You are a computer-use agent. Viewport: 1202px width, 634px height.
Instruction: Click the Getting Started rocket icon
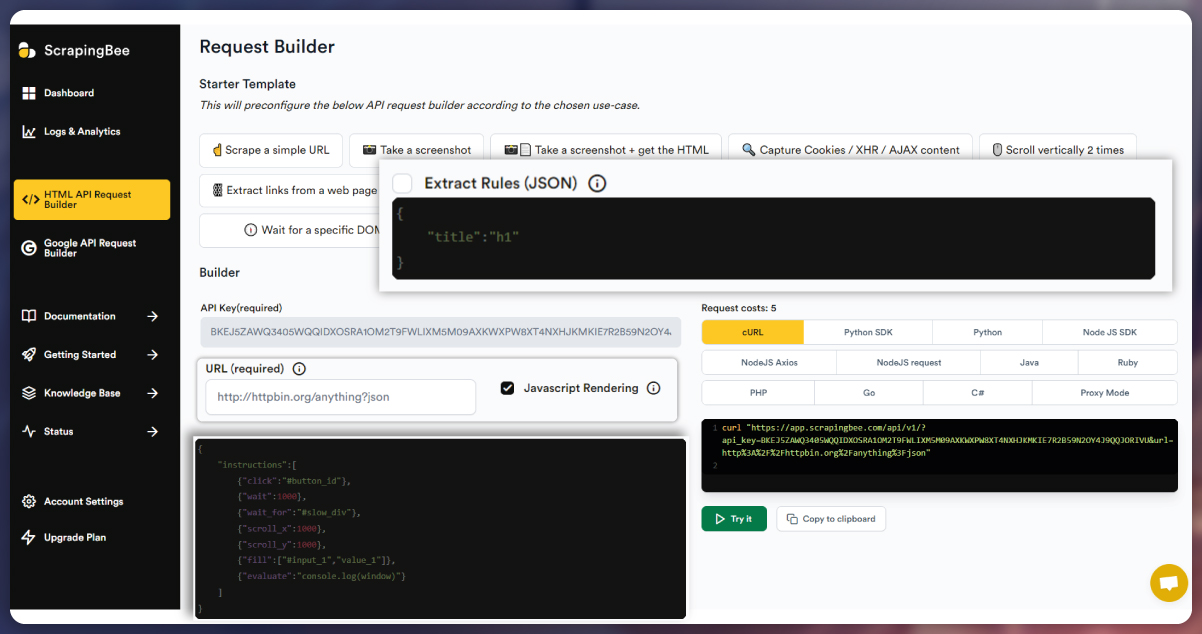(29, 355)
